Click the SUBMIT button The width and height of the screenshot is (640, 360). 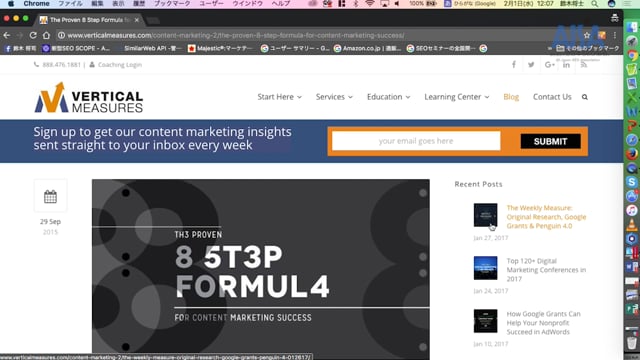pos(550,141)
